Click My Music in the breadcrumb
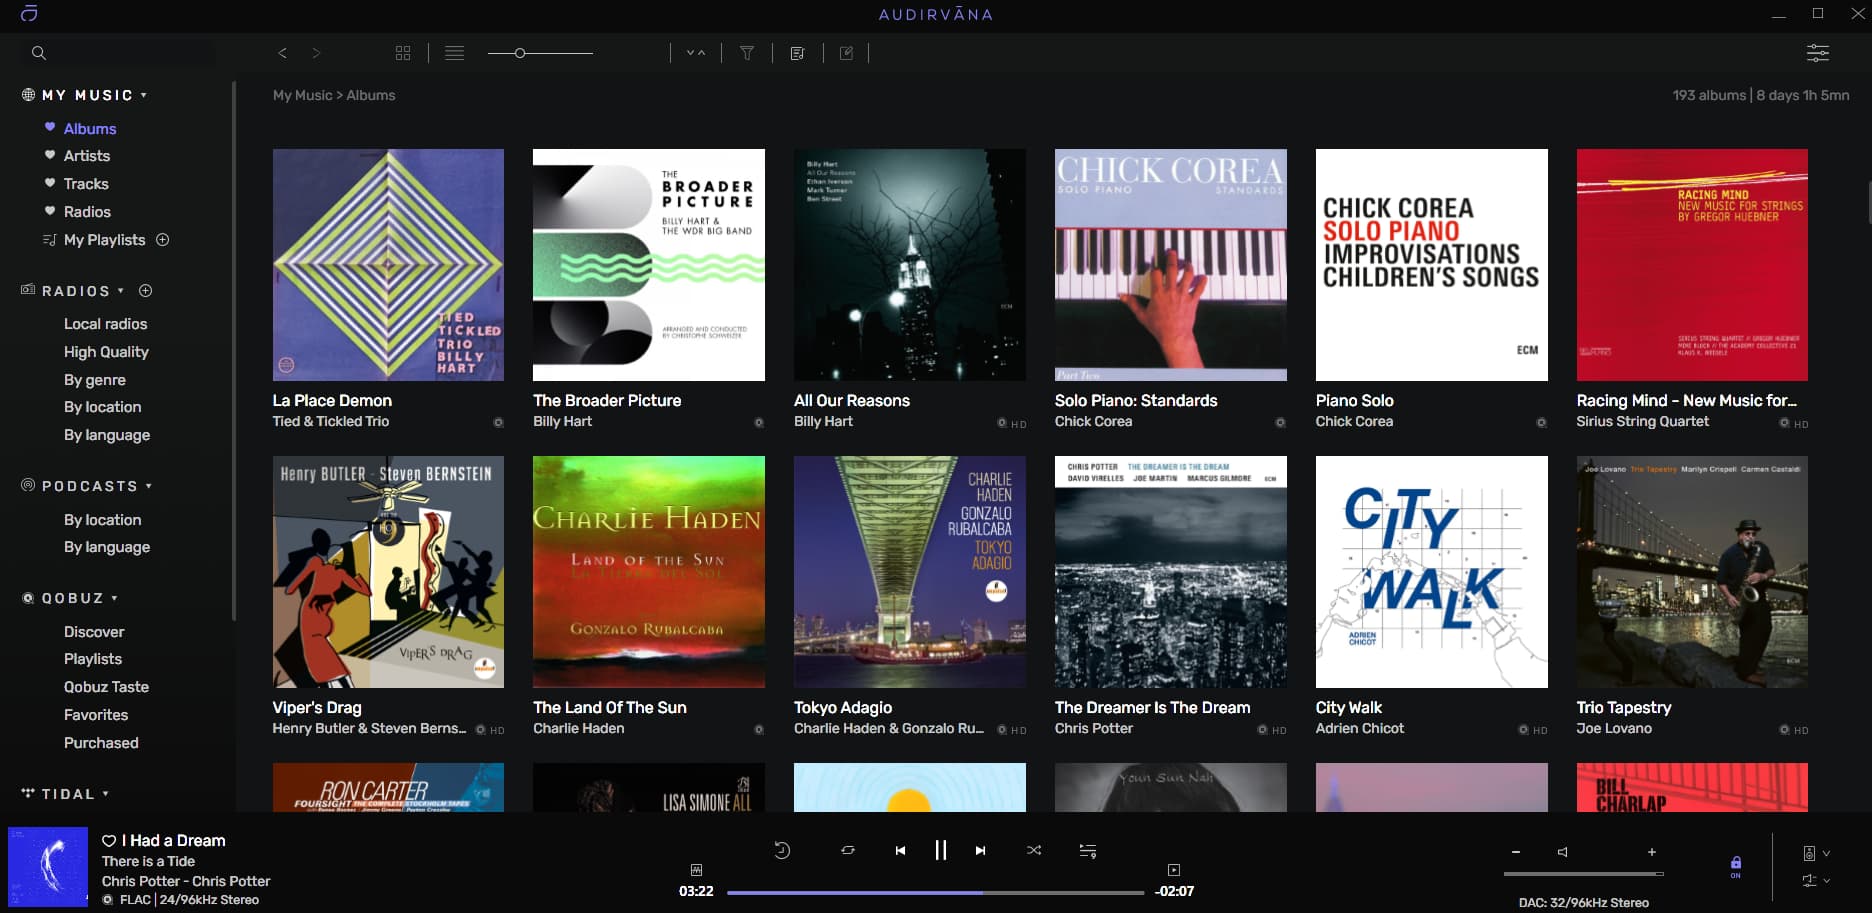The width and height of the screenshot is (1872, 913). 302,95
